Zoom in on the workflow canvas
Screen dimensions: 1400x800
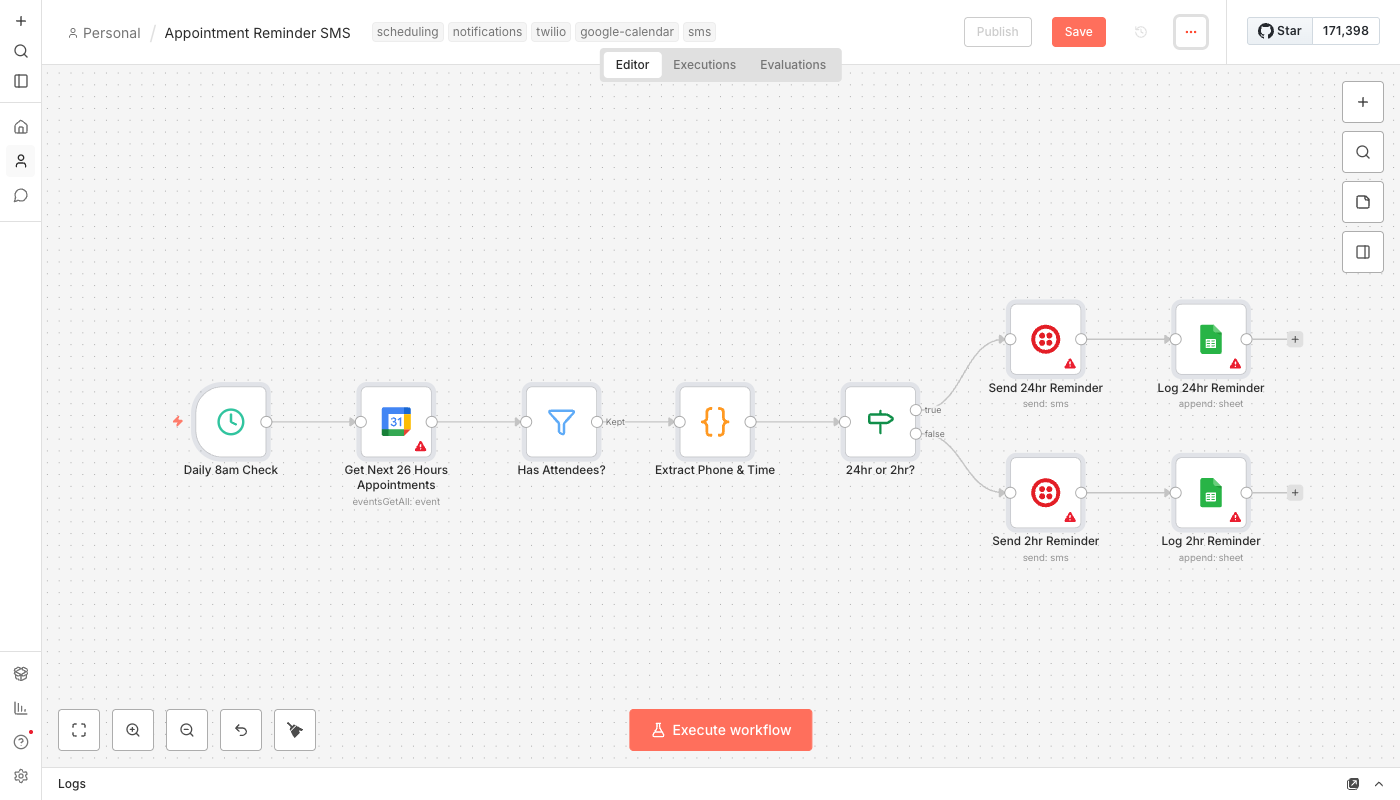(x=133, y=730)
